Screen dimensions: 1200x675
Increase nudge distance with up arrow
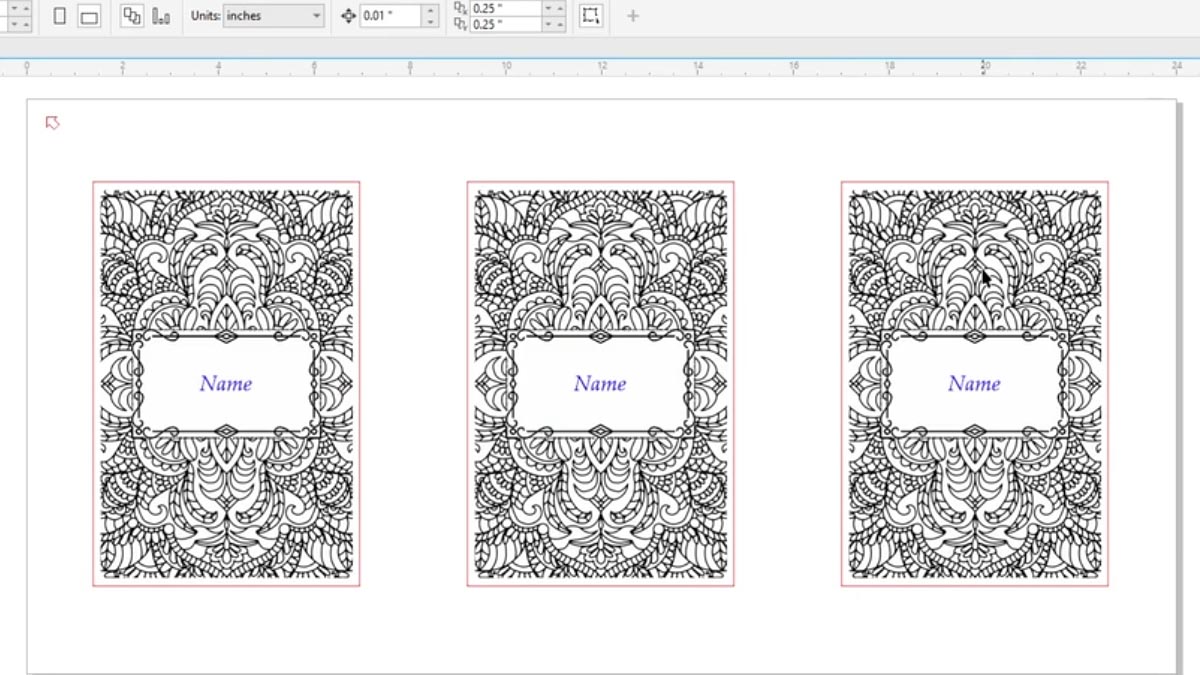430,10
